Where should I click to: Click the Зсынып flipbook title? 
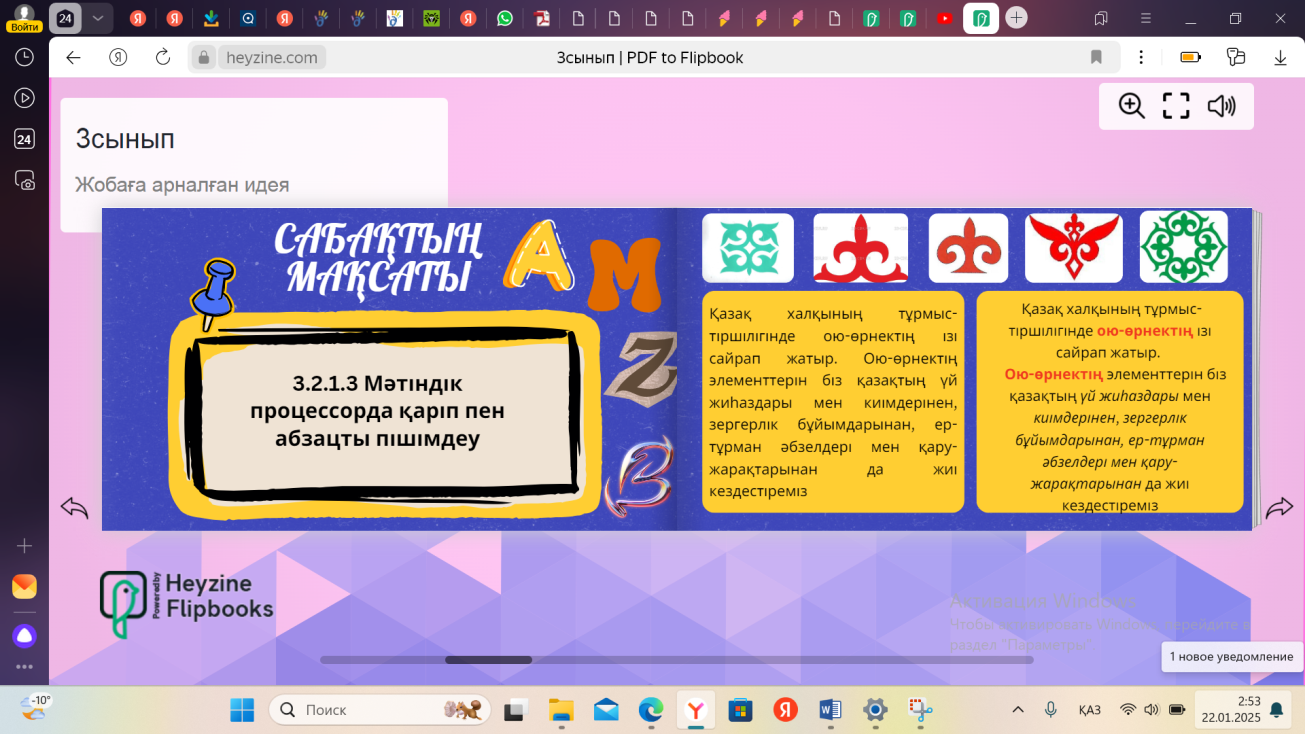(125, 139)
